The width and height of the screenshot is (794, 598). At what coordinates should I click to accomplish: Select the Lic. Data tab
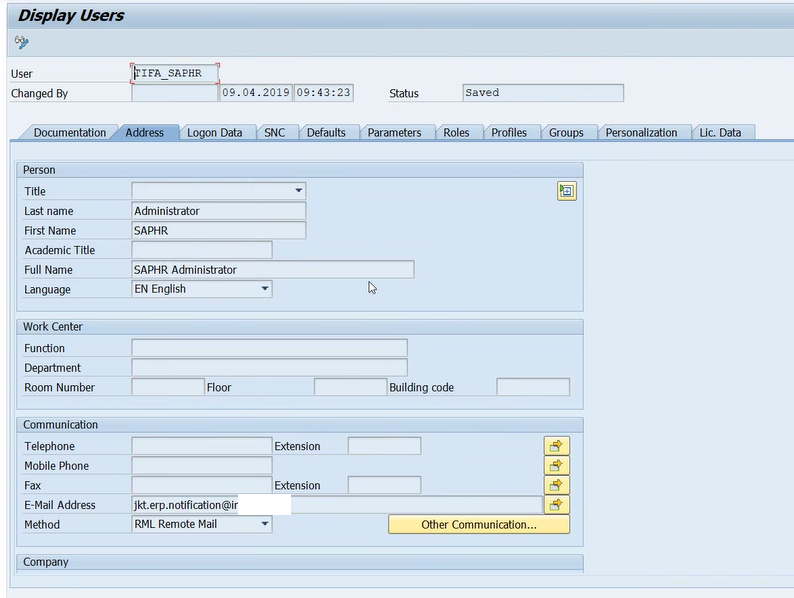[x=720, y=133]
